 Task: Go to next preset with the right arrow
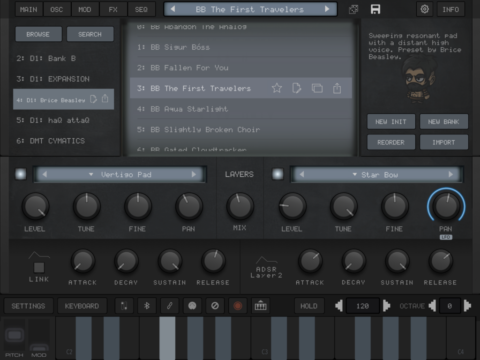tap(327, 9)
